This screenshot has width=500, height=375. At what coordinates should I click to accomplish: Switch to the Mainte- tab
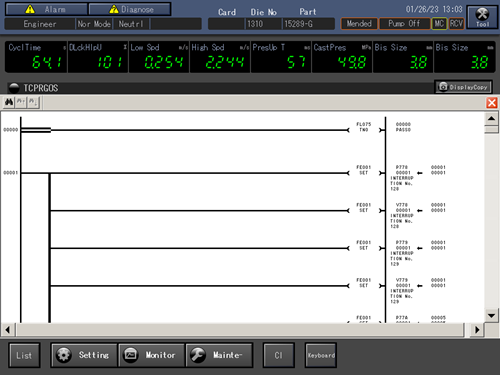click(x=219, y=355)
